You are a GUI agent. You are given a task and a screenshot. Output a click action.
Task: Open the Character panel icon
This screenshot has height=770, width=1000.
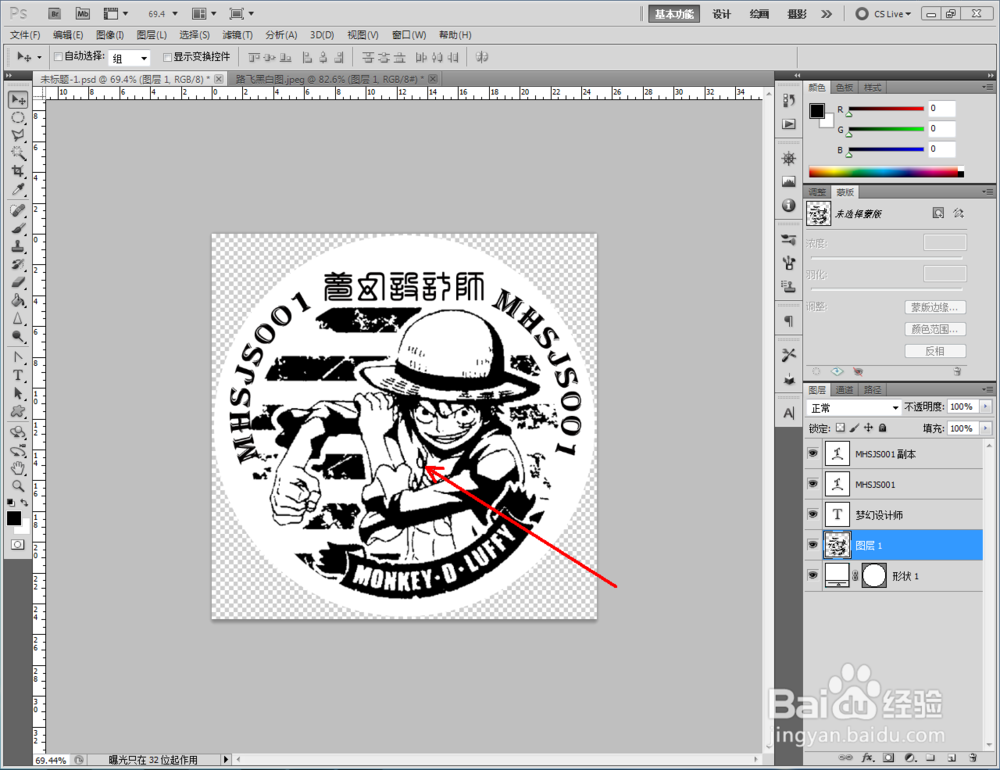click(789, 413)
